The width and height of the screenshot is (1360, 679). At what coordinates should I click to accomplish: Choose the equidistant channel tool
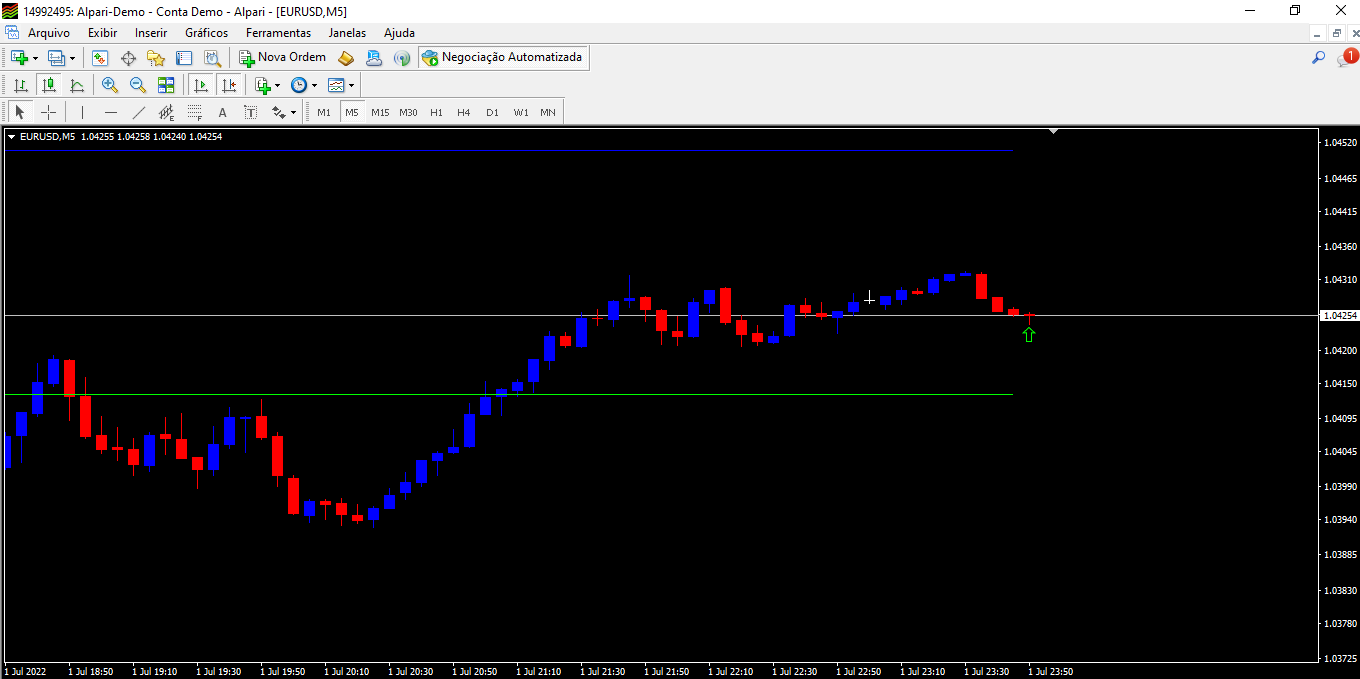[x=166, y=112]
